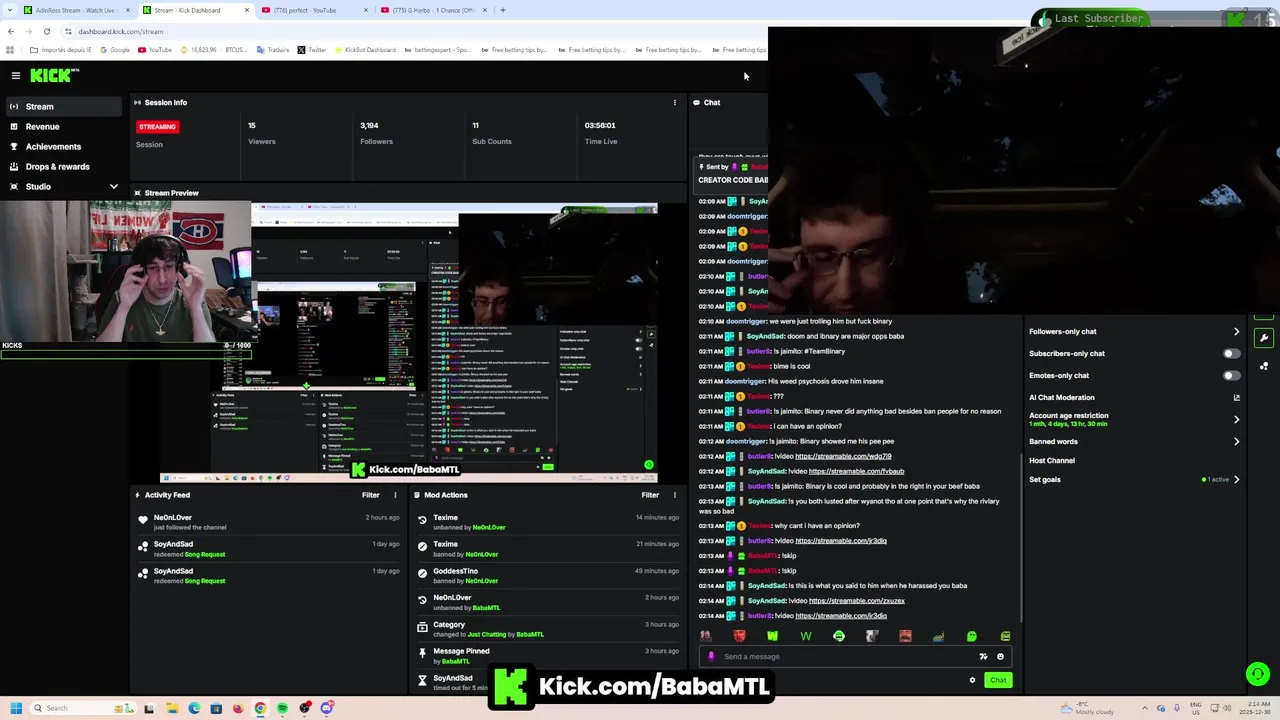Click the Windows Start button
This screenshot has height=720, width=1280.
(16, 708)
